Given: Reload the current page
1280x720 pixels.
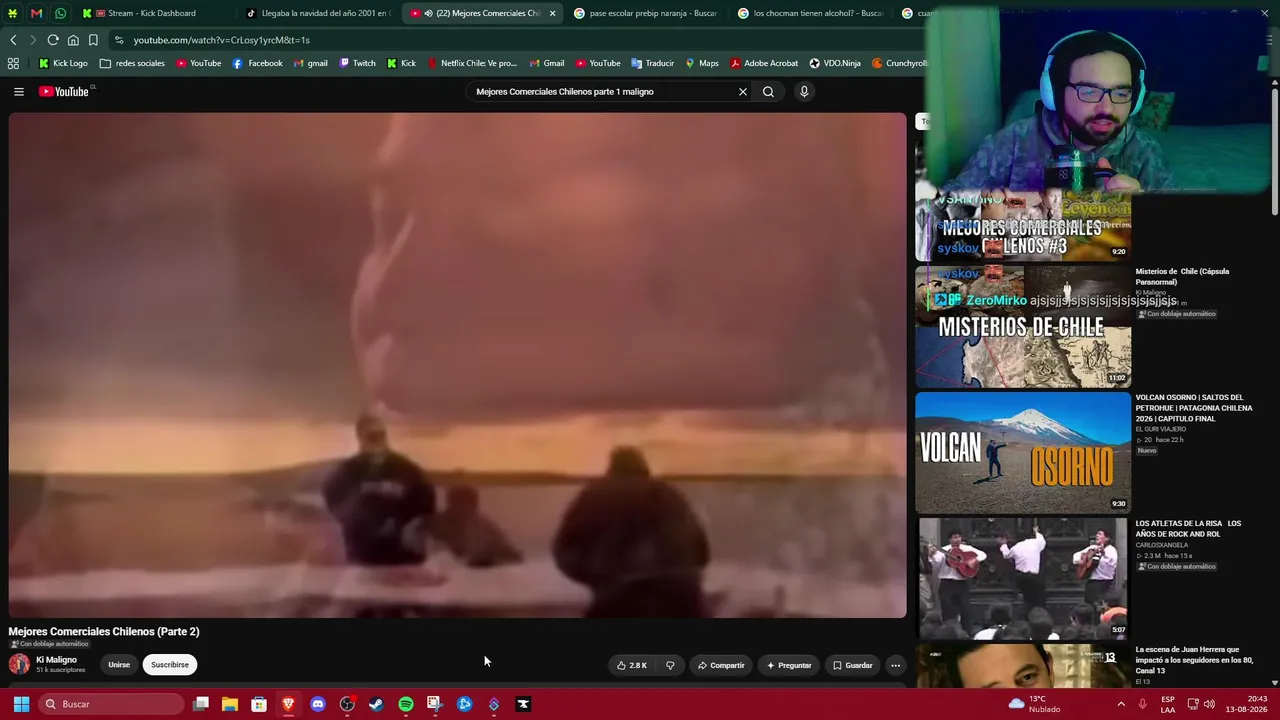Looking at the screenshot, I should [53, 40].
